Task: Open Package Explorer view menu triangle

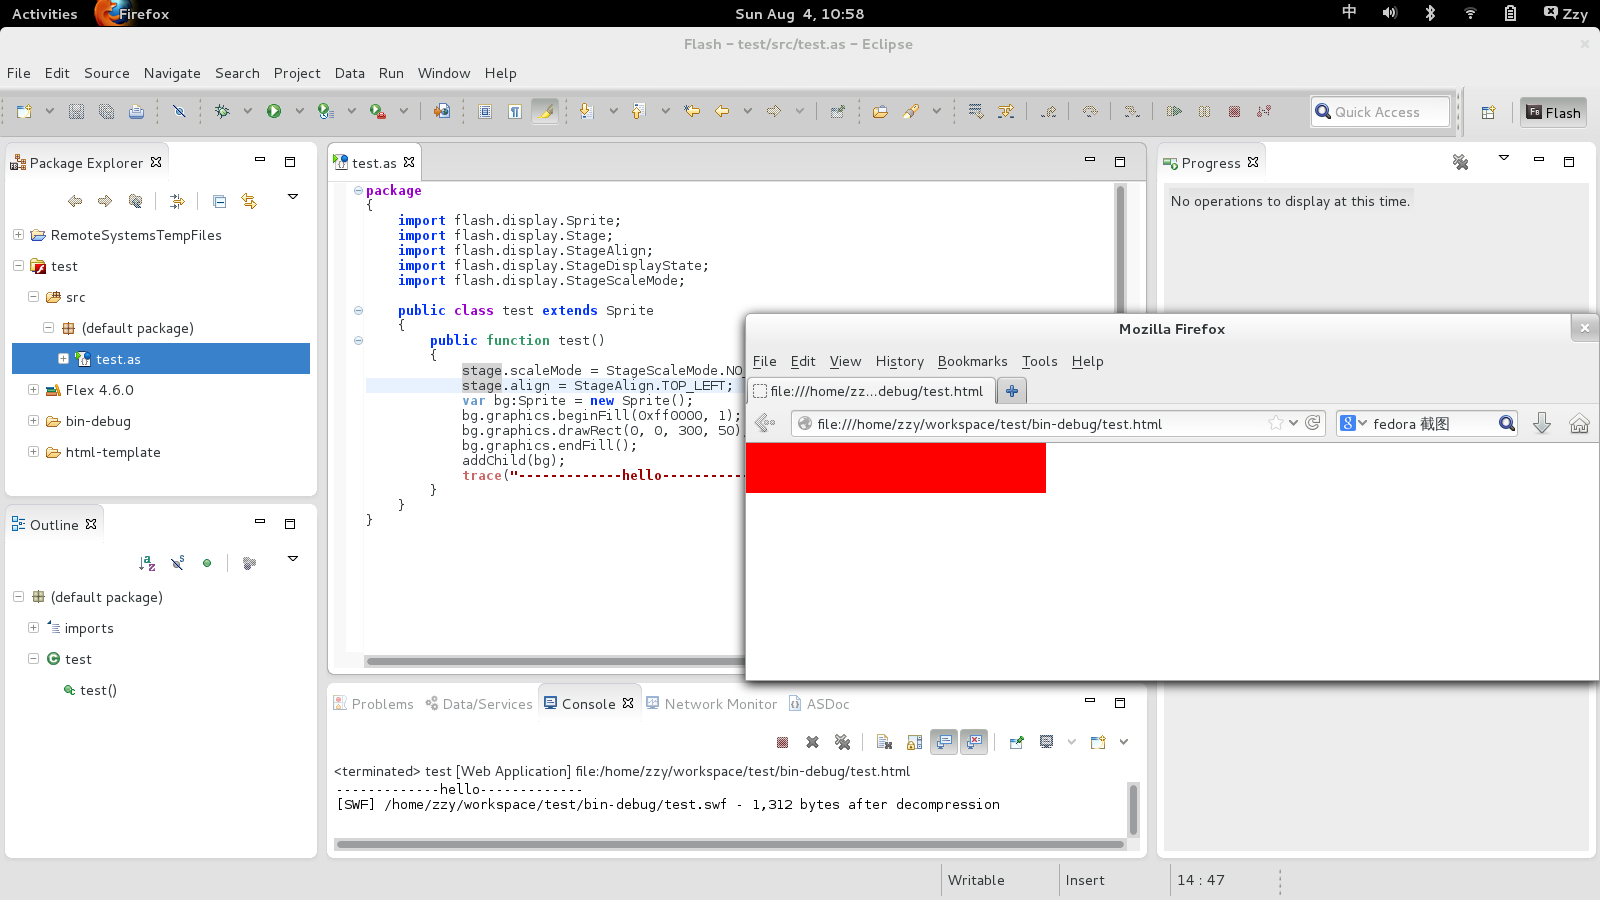Action: click(293, 197)
